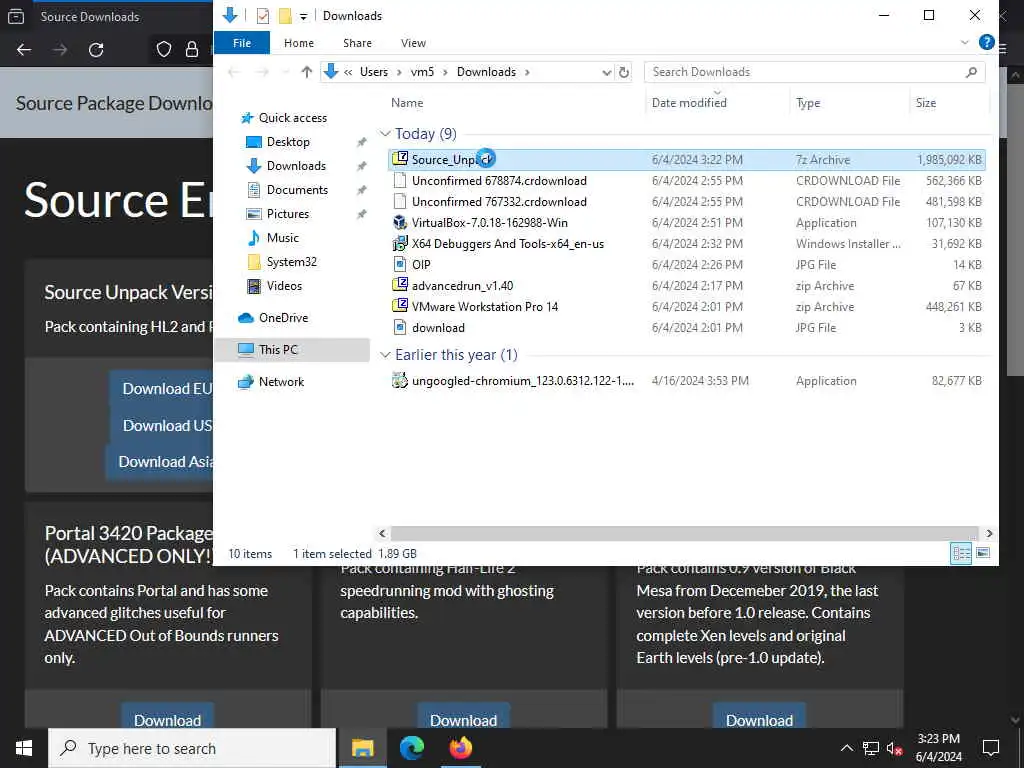The height and width of the screenshot is (768, 1024).
Task: Switch to the Home ribbon tab
Action: click(298, 43)
